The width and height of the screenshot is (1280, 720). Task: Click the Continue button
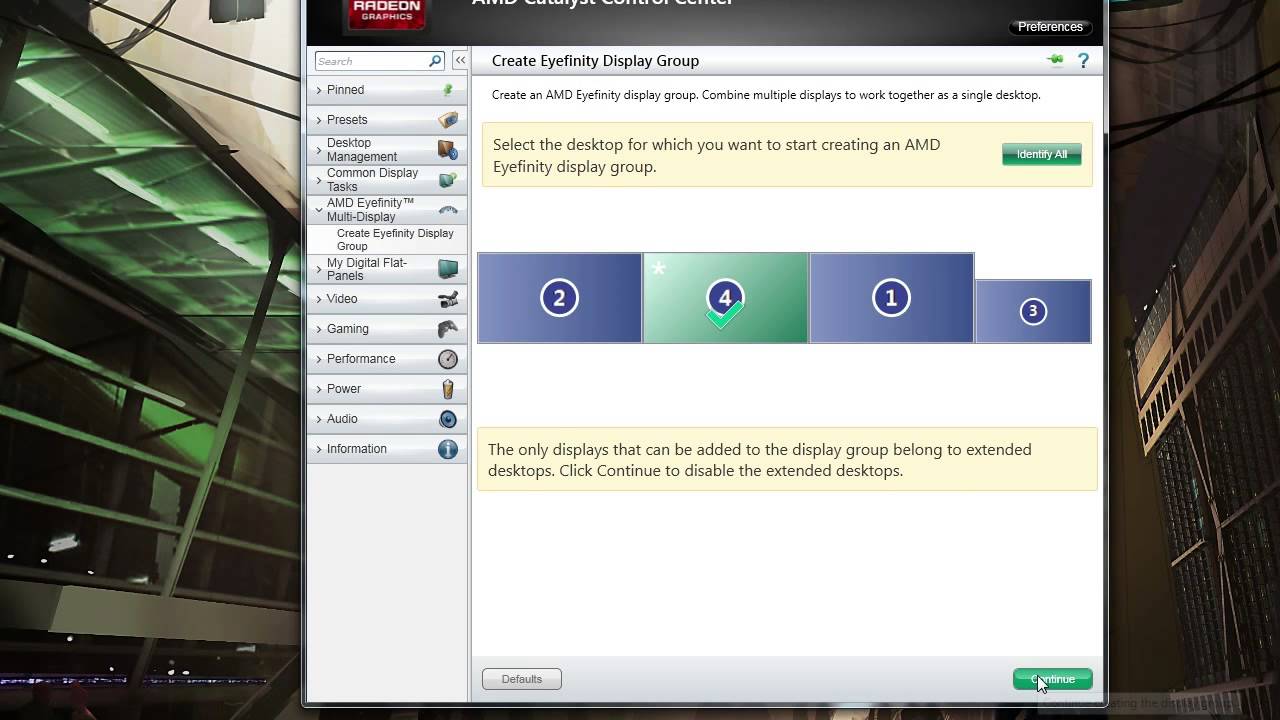point(1053,679)
